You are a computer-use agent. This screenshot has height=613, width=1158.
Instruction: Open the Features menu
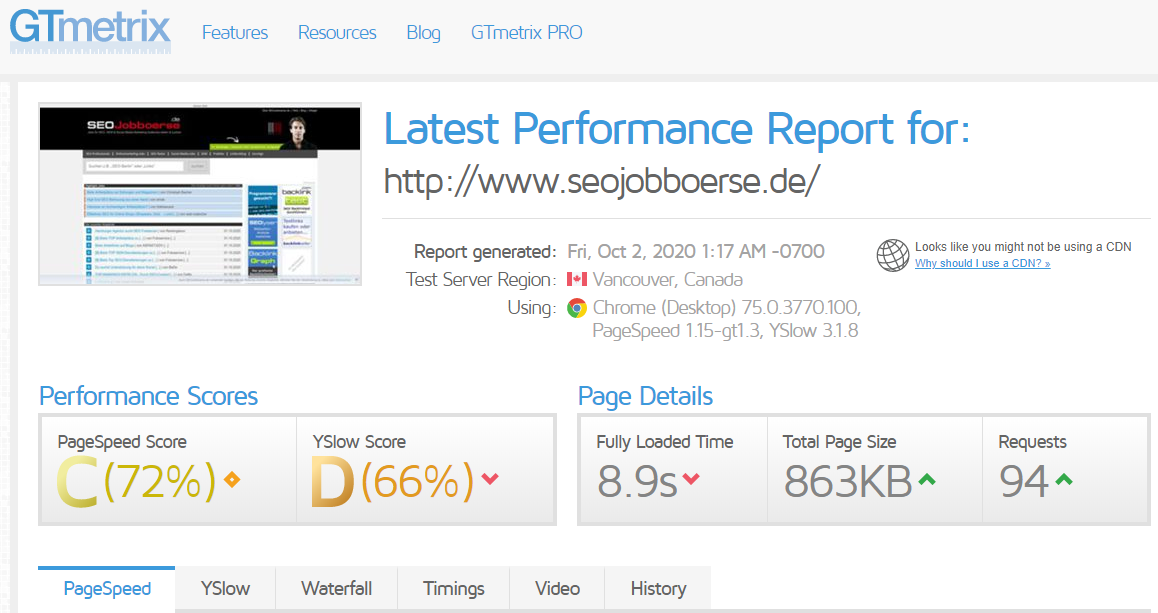(235, 32)
